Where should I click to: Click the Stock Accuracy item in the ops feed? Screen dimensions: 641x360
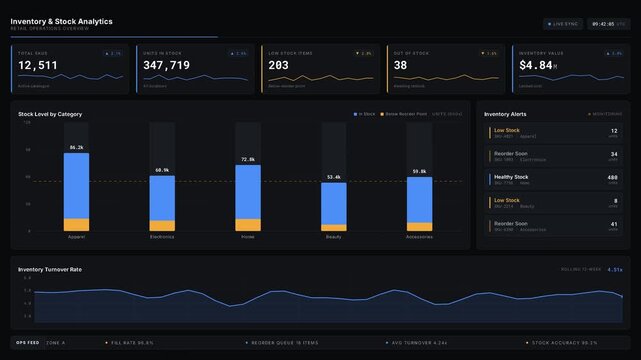(x=562, y=343)
